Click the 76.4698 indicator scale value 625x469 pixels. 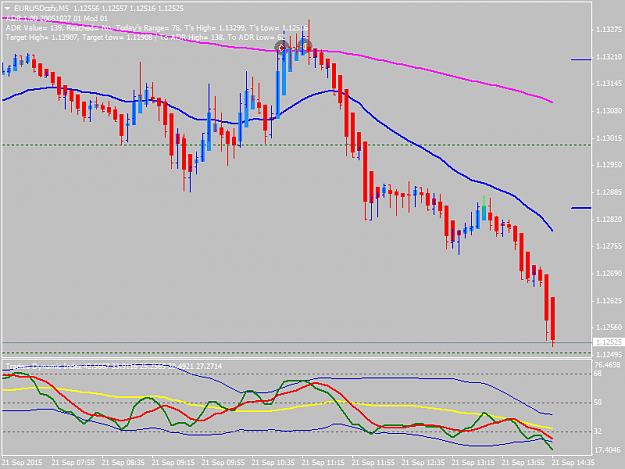(607, 365)
